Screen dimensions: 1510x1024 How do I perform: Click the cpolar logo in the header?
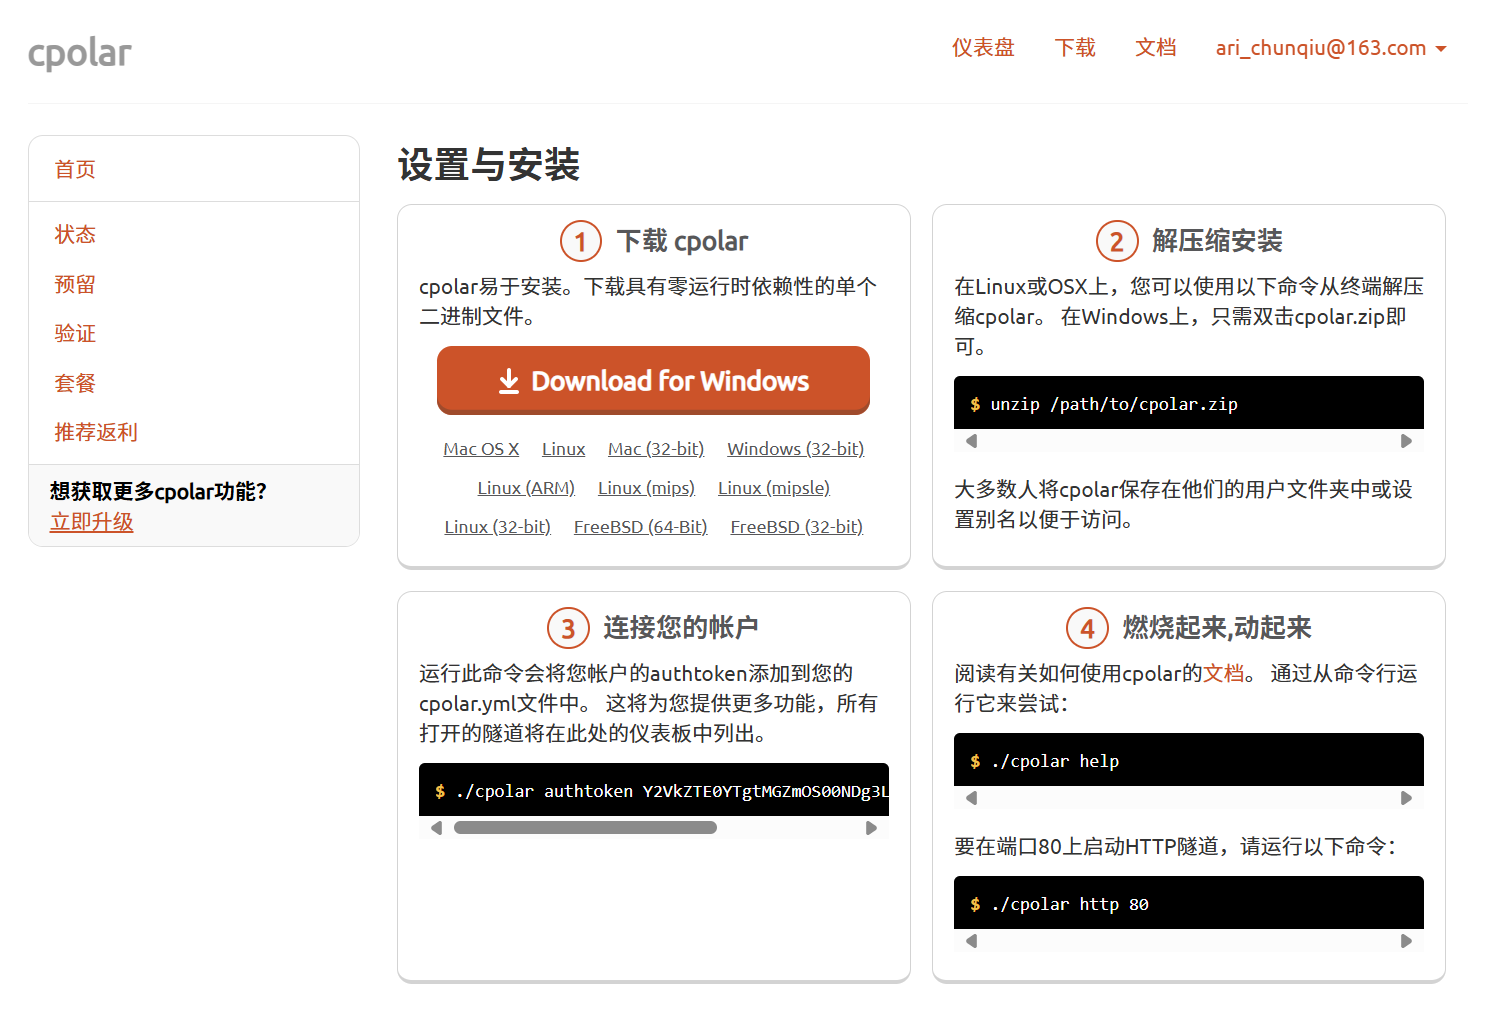point(80,53)
